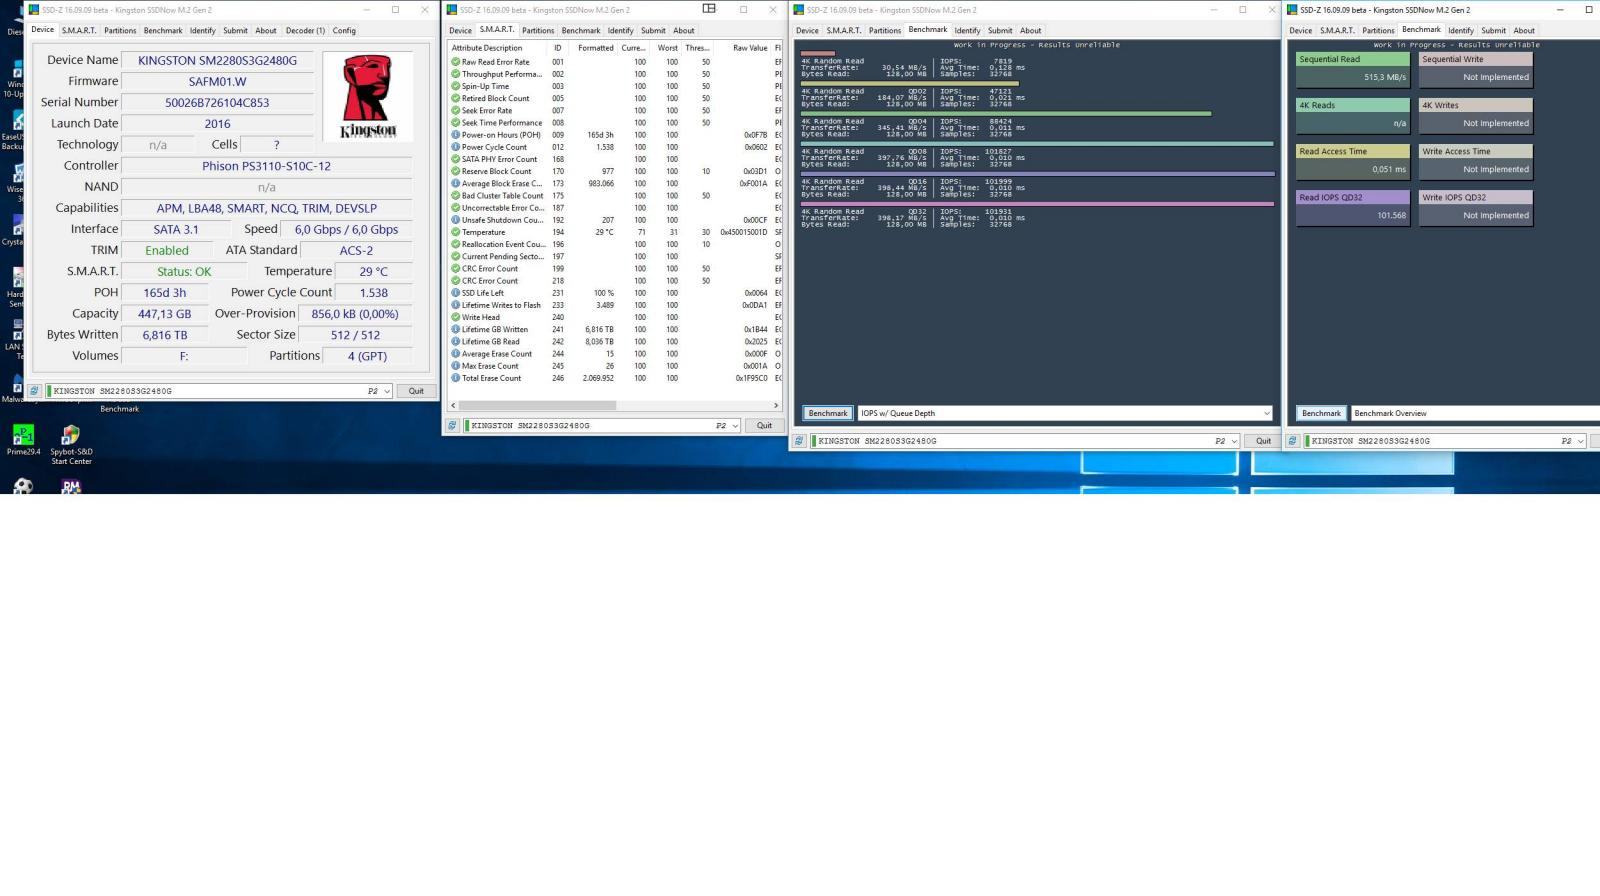Click the refresh icon in the S.M.A.R.T. window footer

[452, 425]
